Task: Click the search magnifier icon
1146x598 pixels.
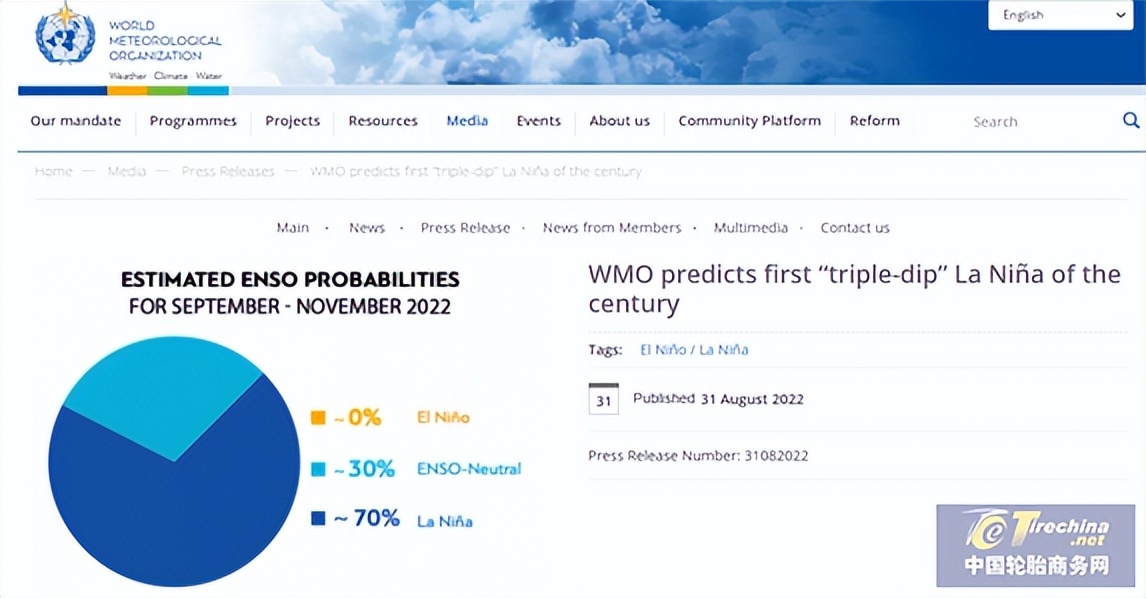Action: (1131, 121)
